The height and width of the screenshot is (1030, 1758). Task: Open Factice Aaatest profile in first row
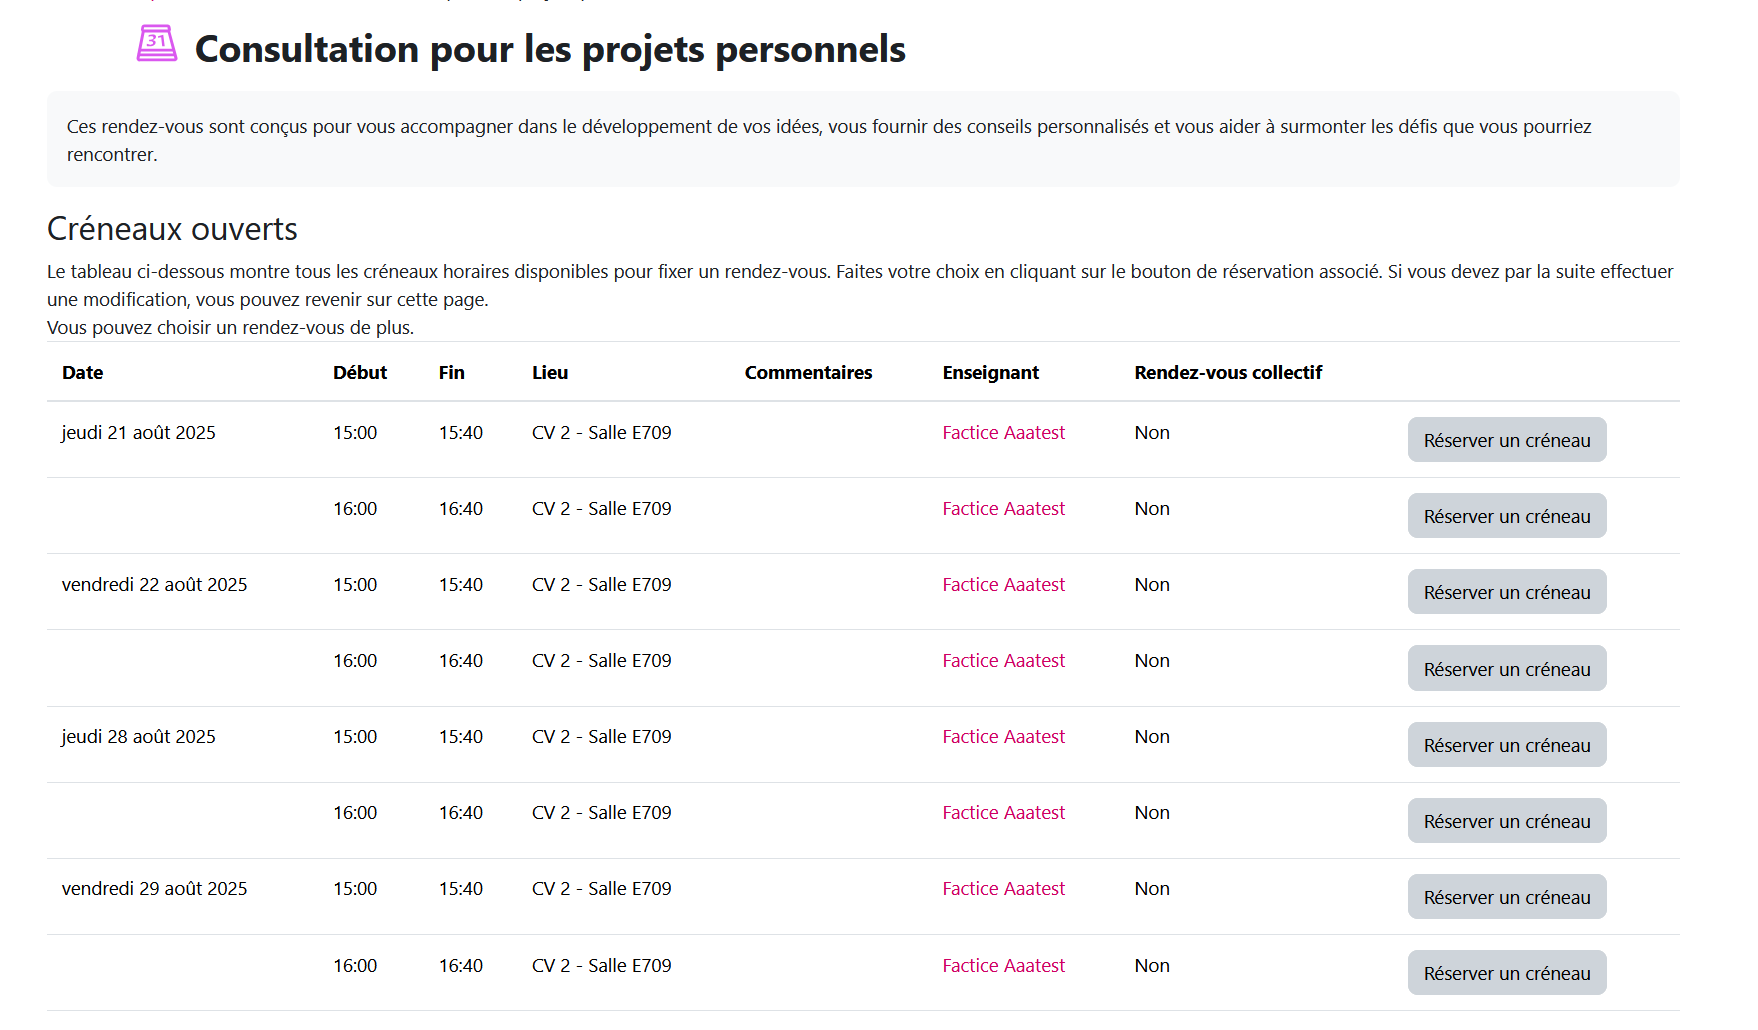(x=1003, y=433)
